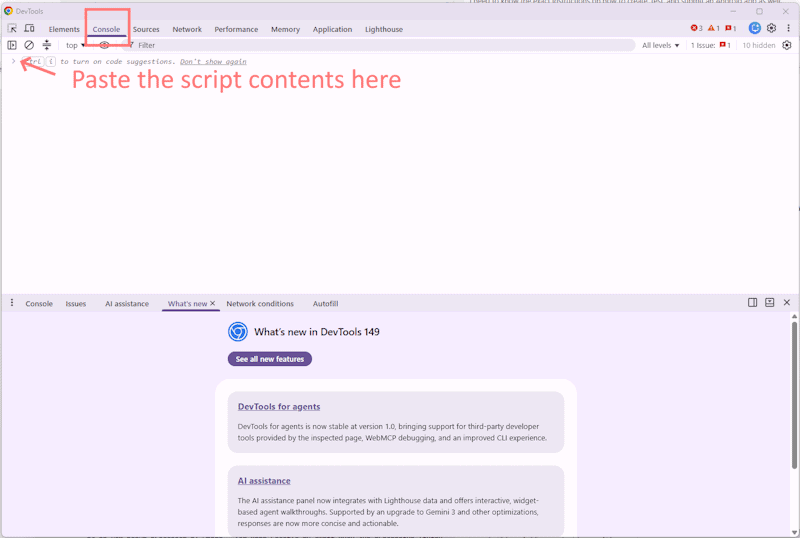Toggle the device toolbar icon

pos(30,29)
